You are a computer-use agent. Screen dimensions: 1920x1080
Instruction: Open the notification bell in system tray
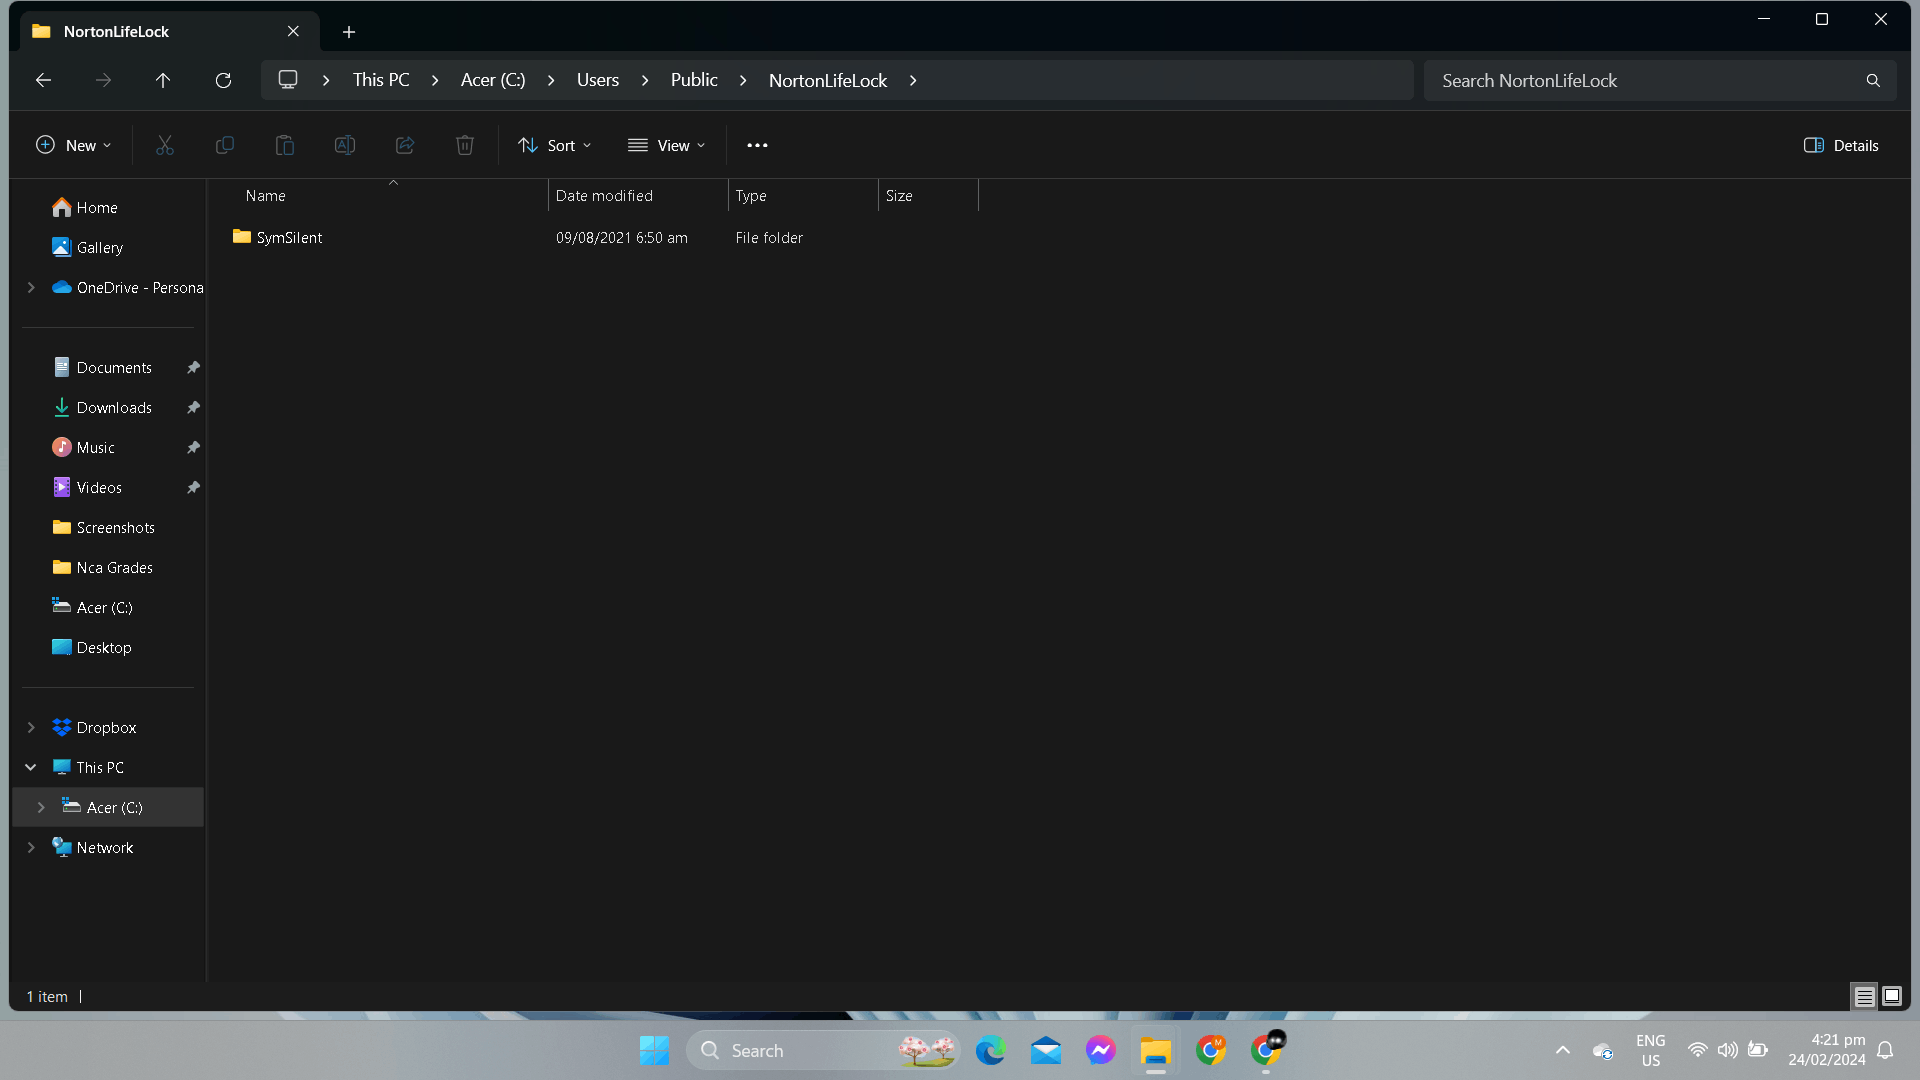[x=1885, y=1050]
